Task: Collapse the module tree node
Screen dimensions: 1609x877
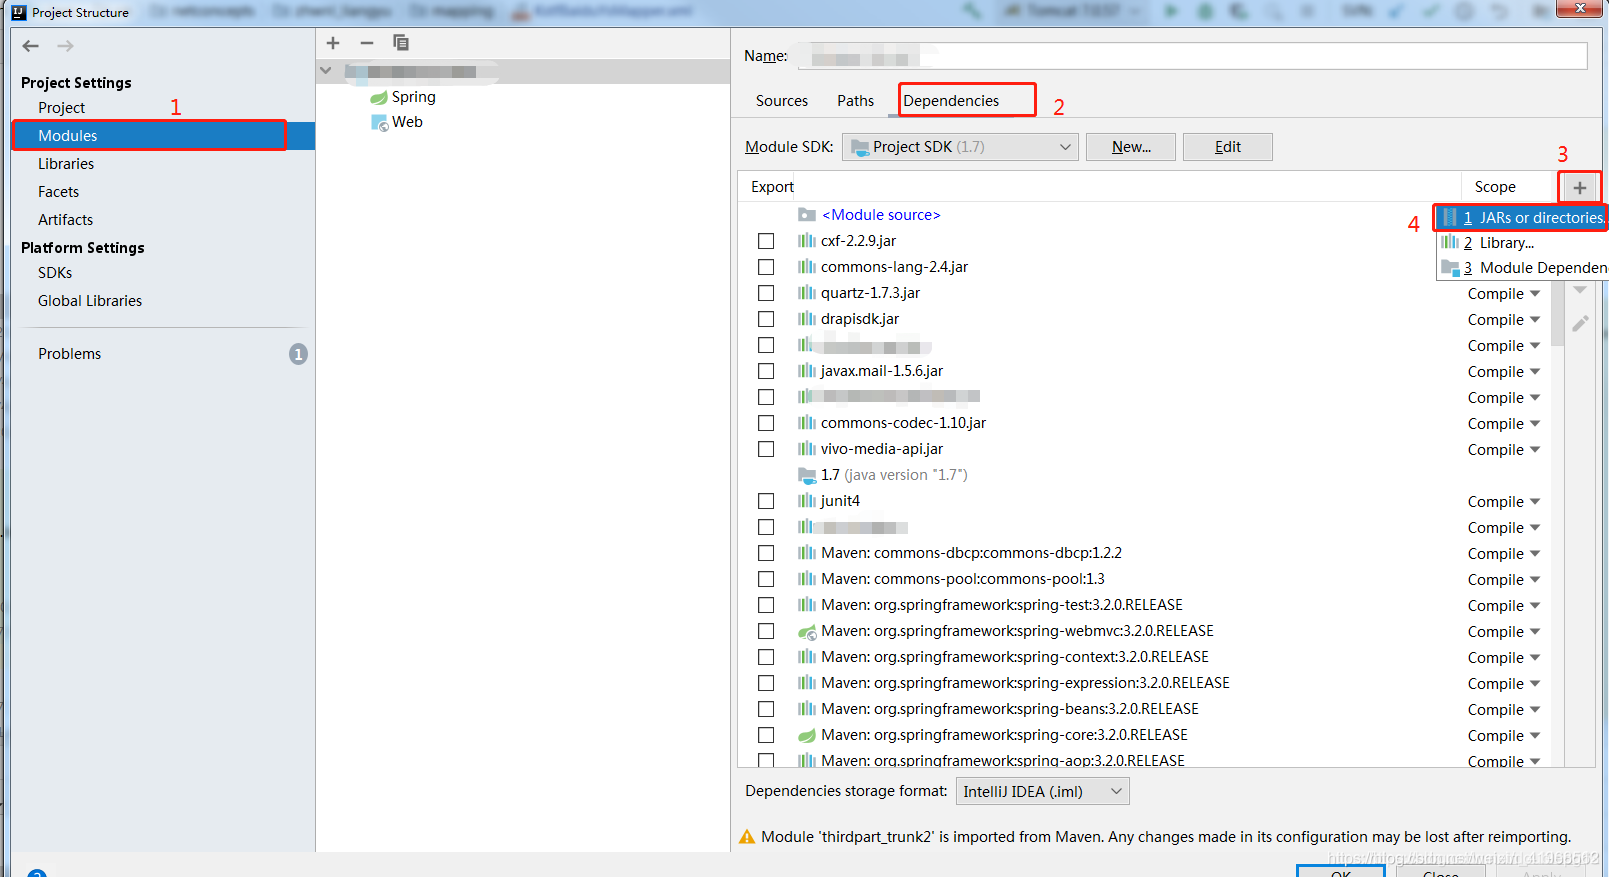Action: coord(326,71)
